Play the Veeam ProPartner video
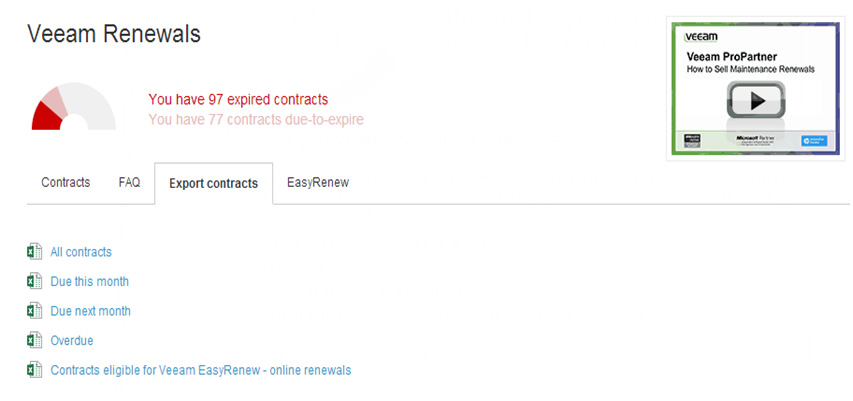 (757, 101)
